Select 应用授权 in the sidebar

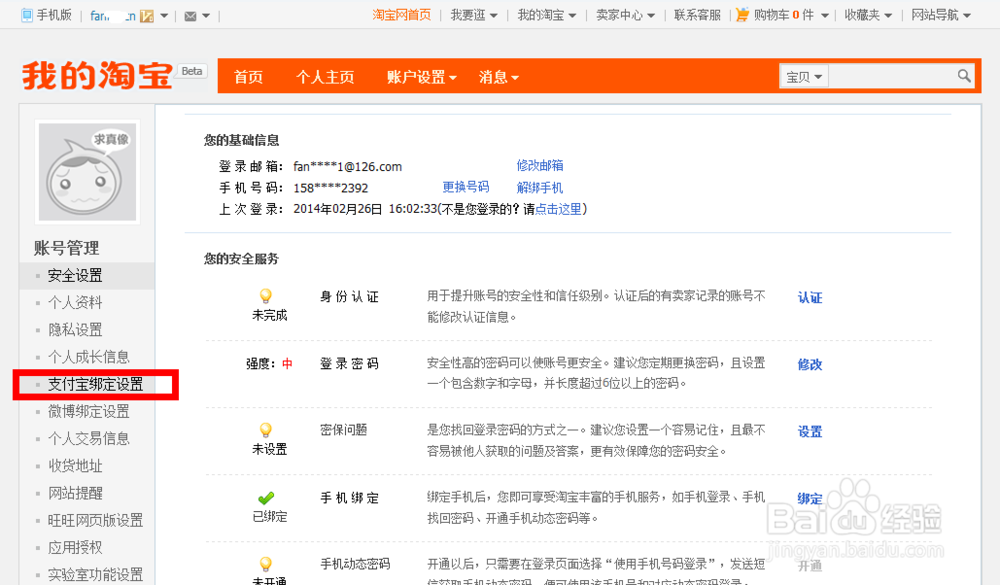point(75,547)
